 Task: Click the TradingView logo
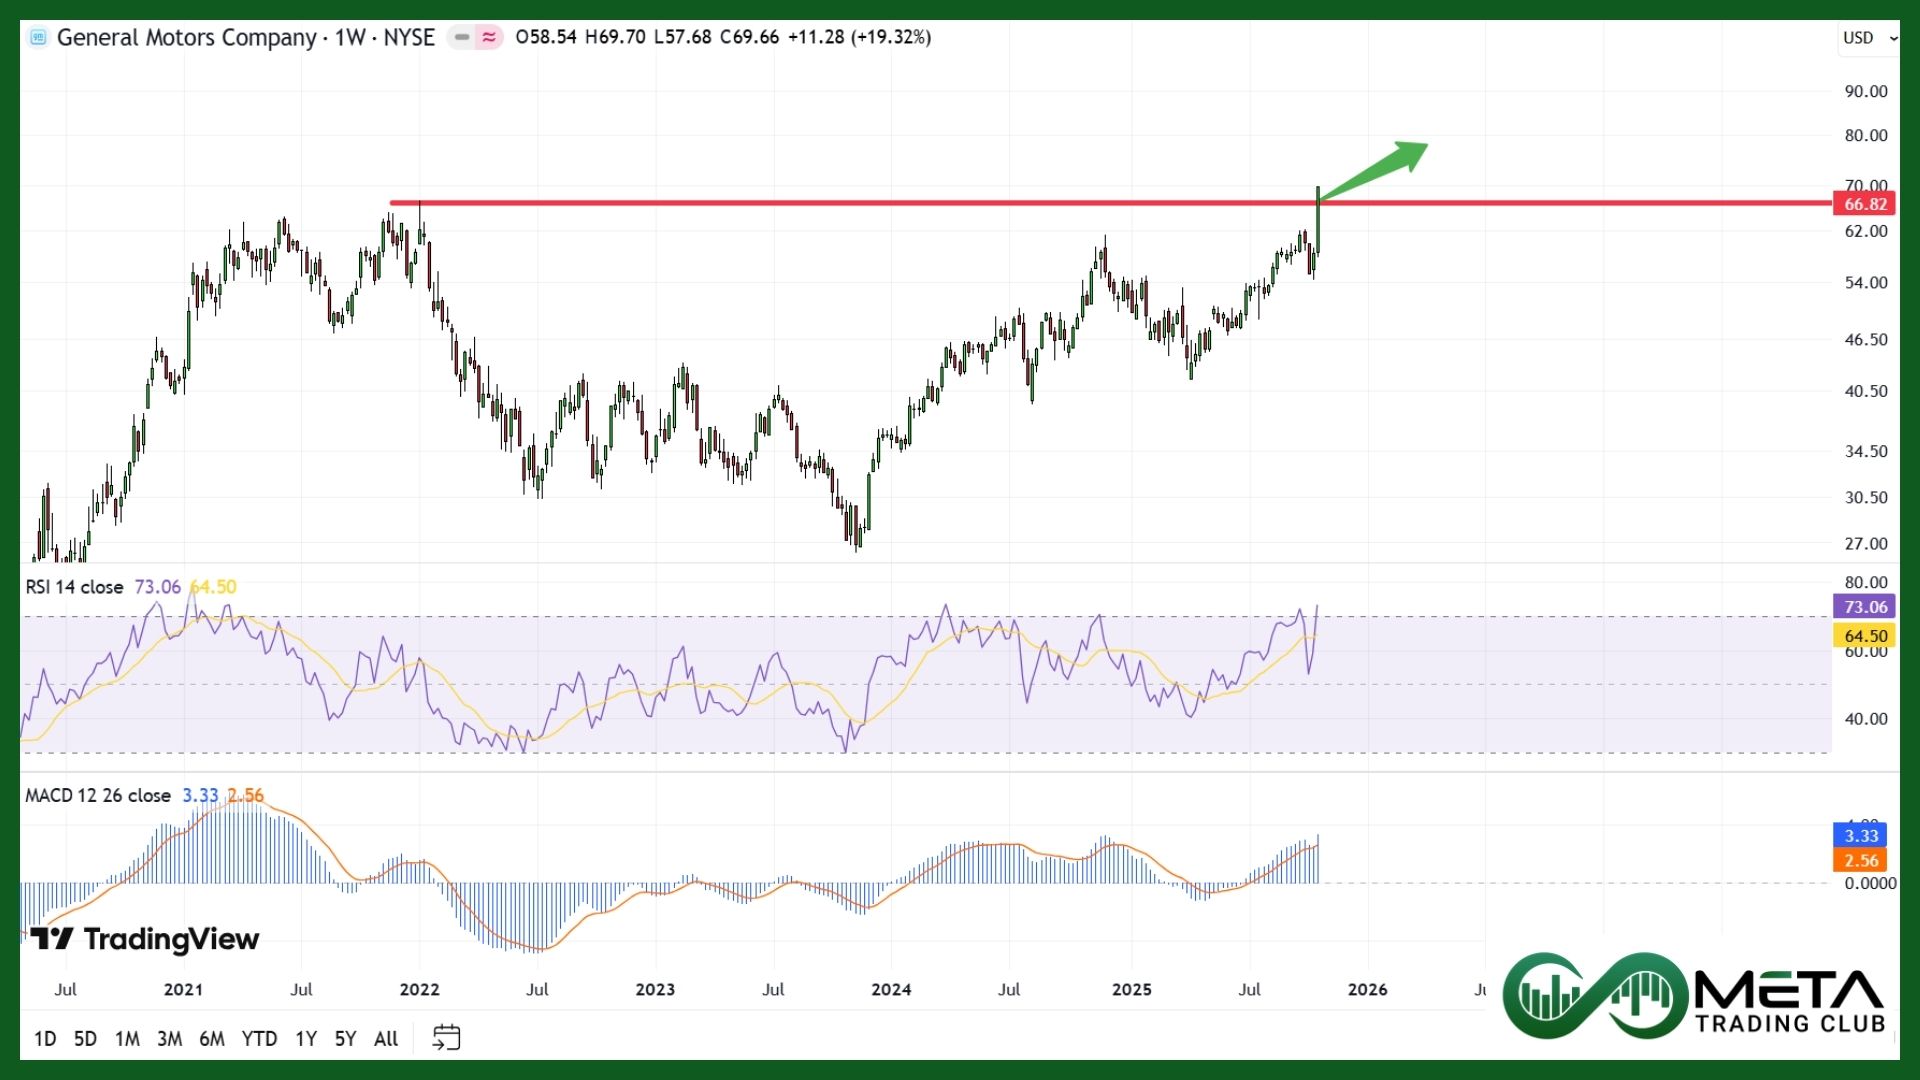tap(145, 939)
